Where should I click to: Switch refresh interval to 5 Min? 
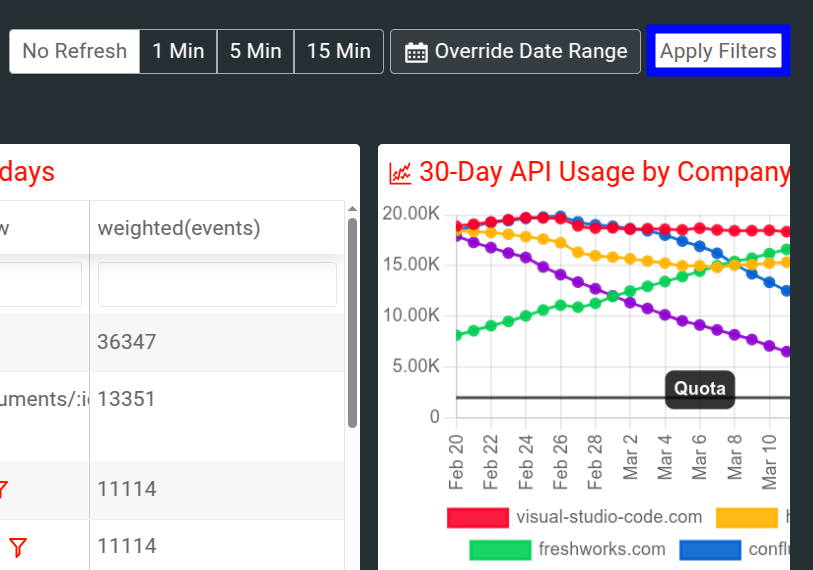point(255,51)
